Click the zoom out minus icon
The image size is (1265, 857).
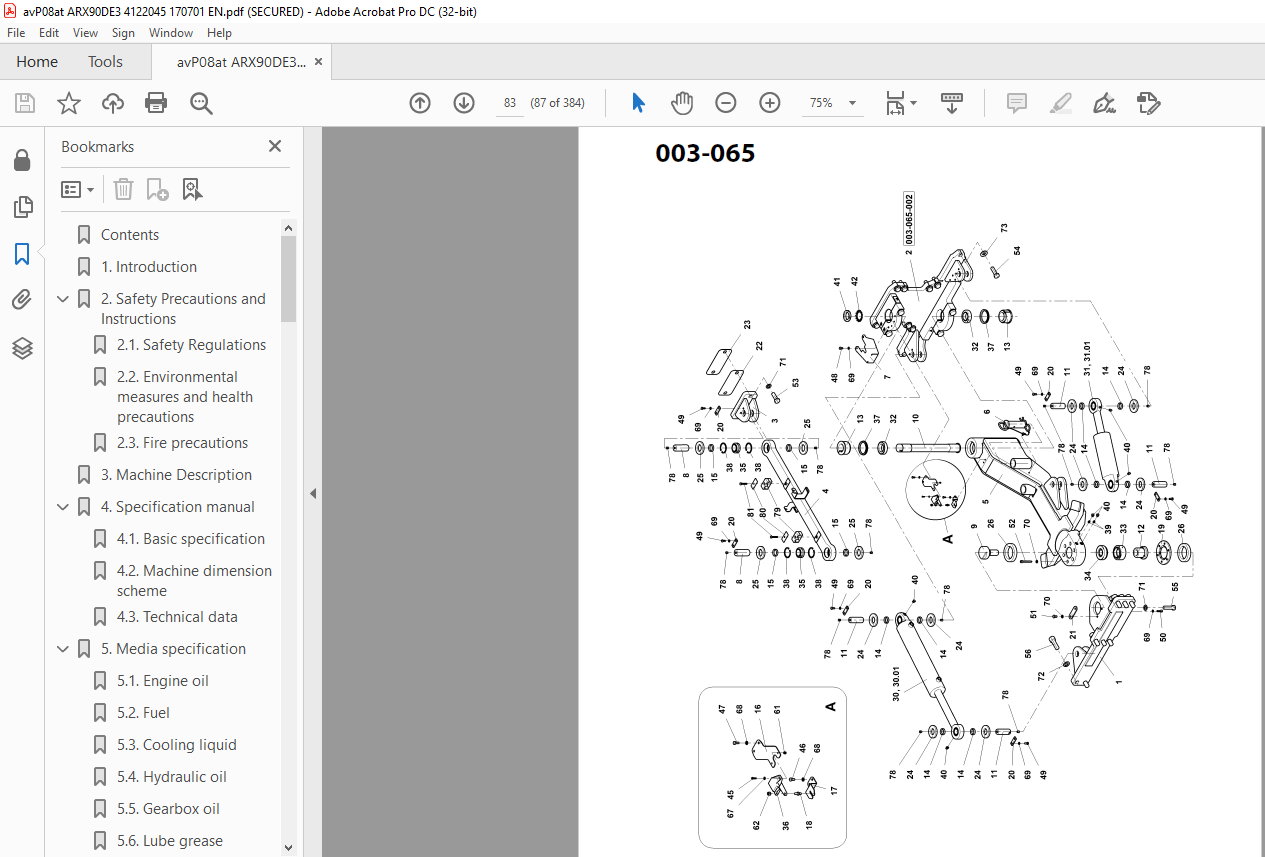(726, 103)
